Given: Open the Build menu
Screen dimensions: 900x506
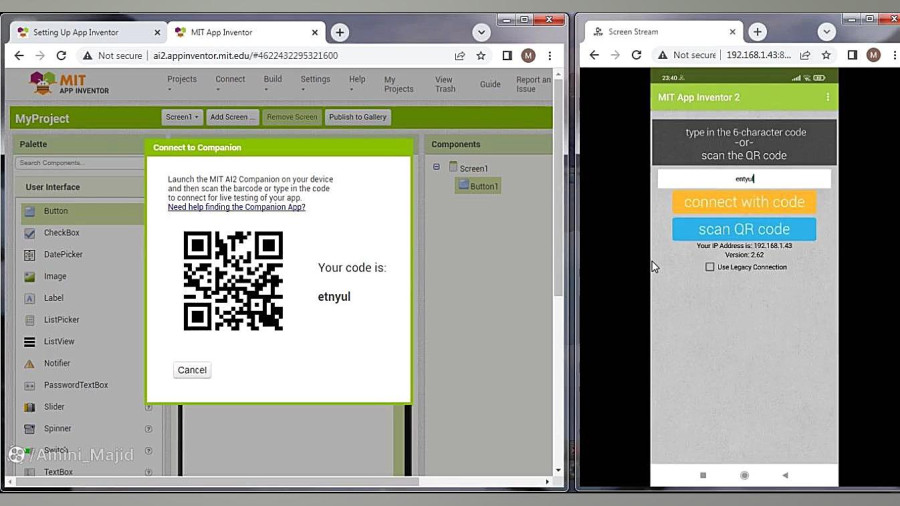Looking at the screenshot, I should [272, 83].
